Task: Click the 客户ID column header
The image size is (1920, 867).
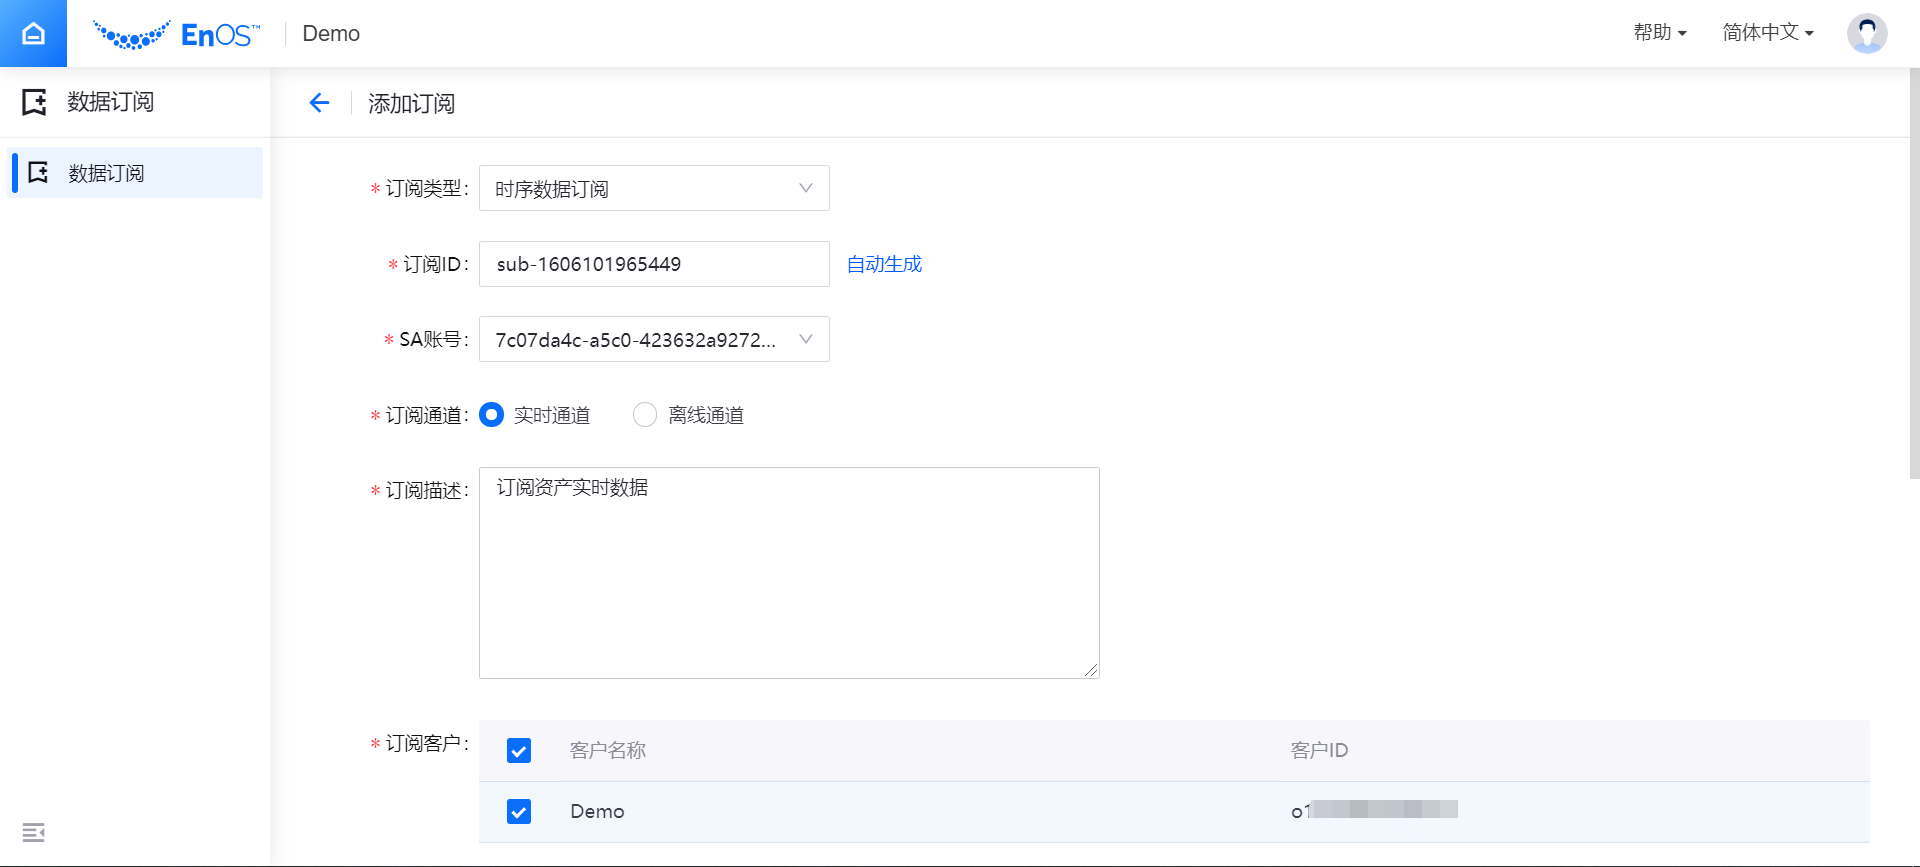Action: (1319, 750)
